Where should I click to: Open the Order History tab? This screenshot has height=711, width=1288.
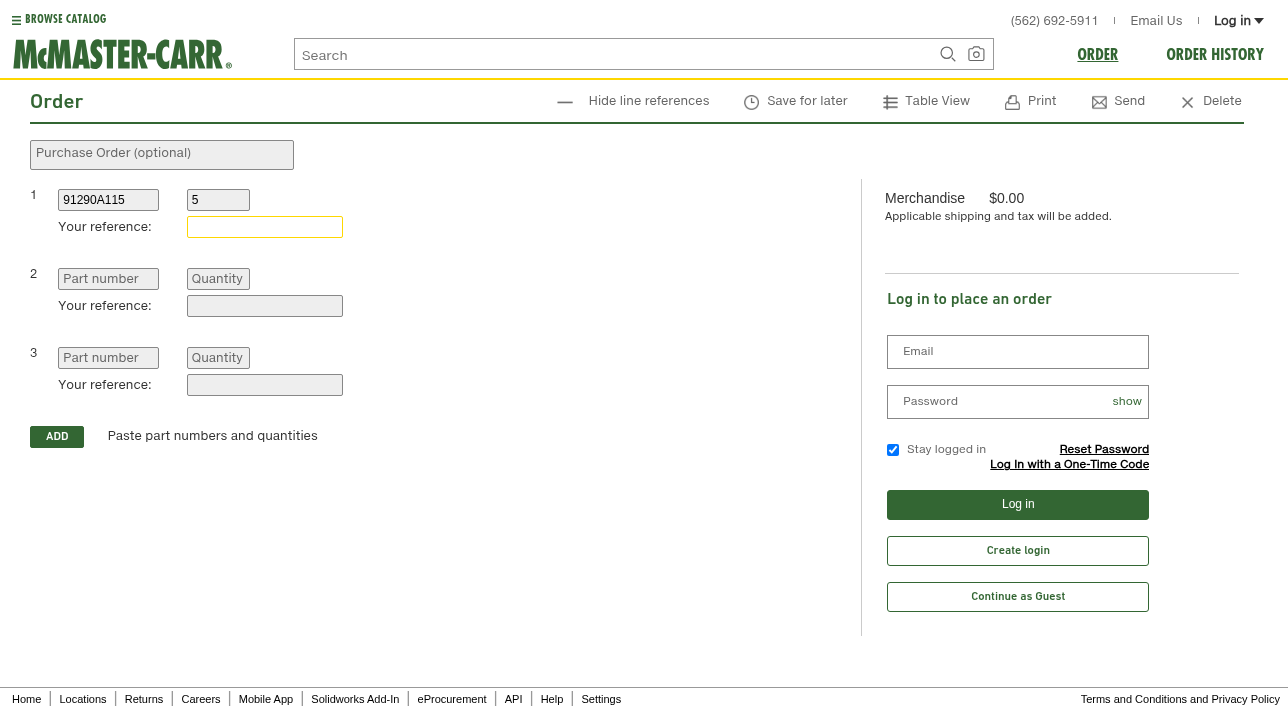(1215, 55)
